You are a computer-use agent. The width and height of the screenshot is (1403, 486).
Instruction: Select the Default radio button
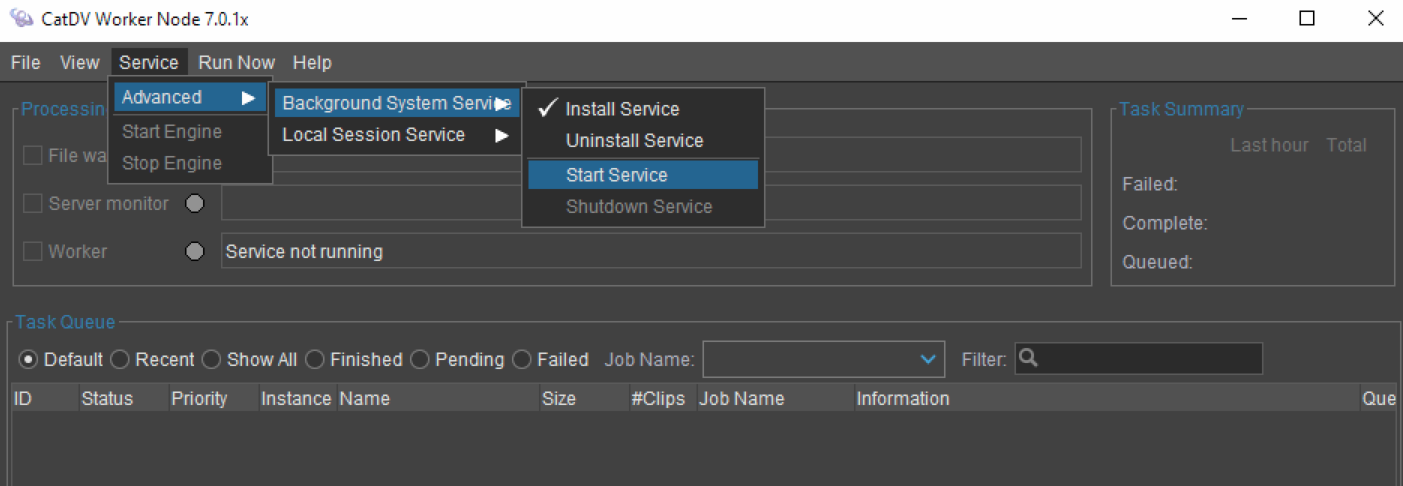pos(28,359)
